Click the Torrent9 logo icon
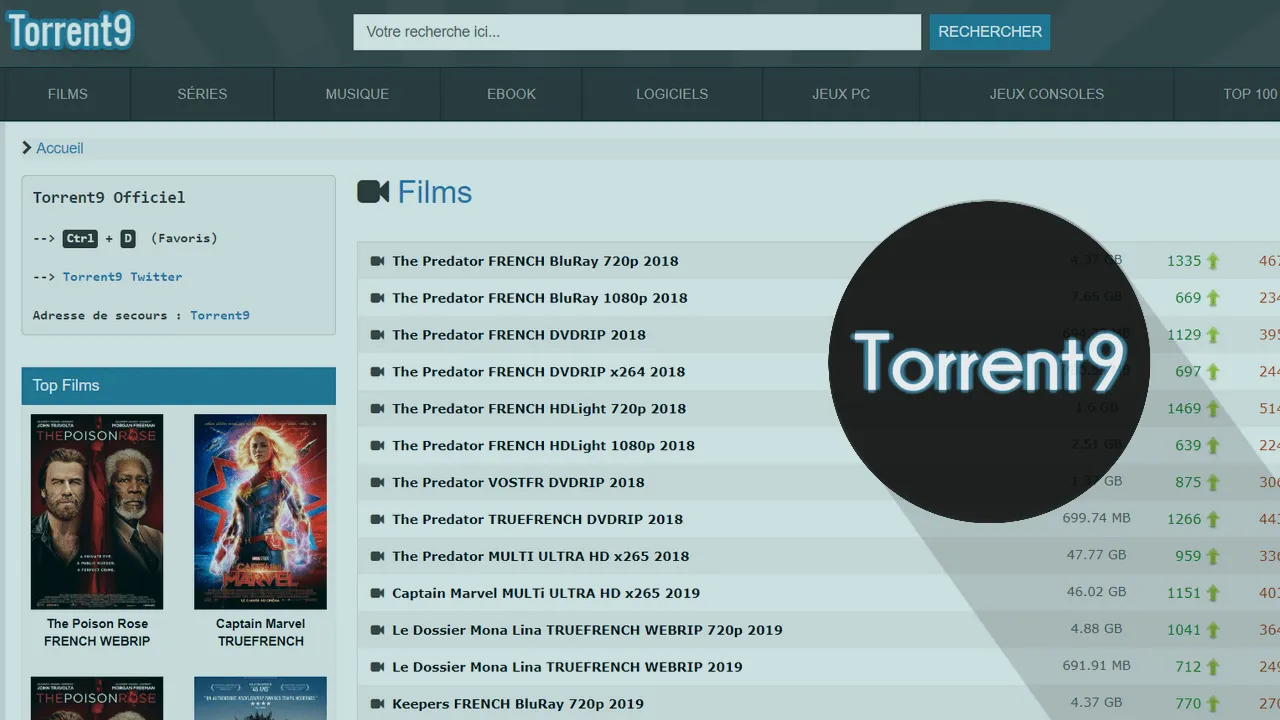 [68, 30]
